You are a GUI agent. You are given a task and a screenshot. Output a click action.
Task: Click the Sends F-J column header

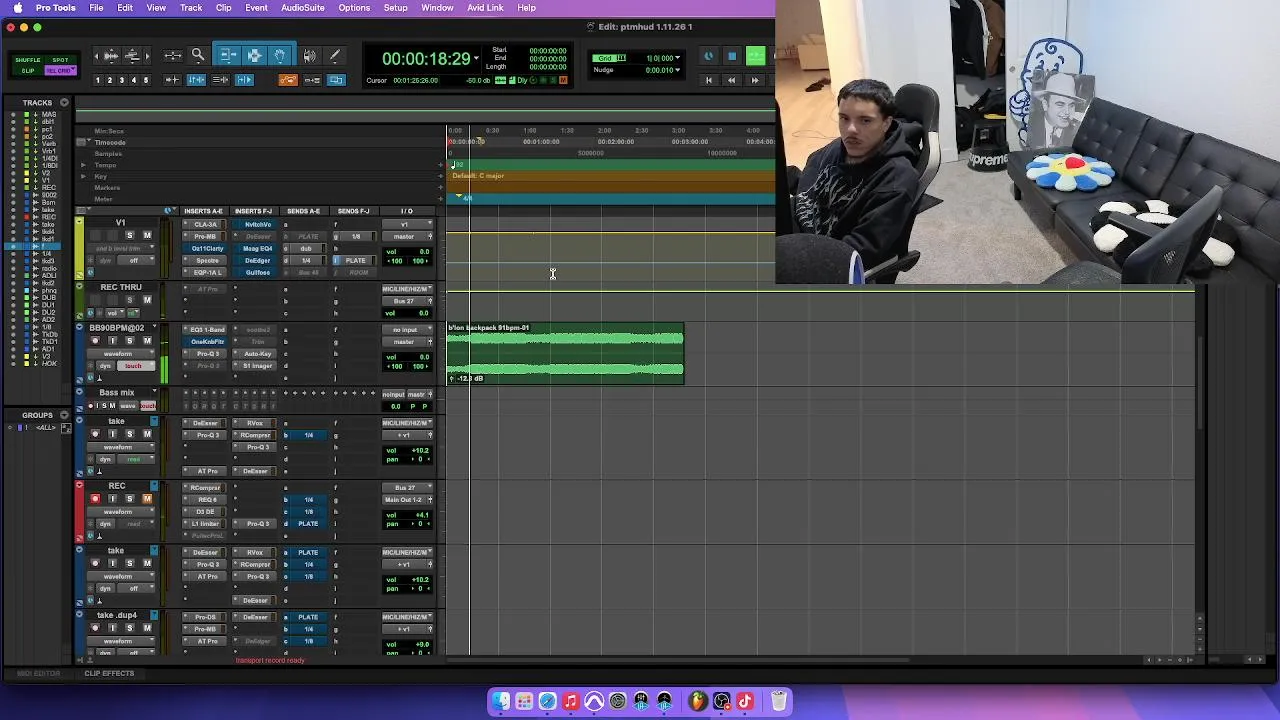[354, 211]
